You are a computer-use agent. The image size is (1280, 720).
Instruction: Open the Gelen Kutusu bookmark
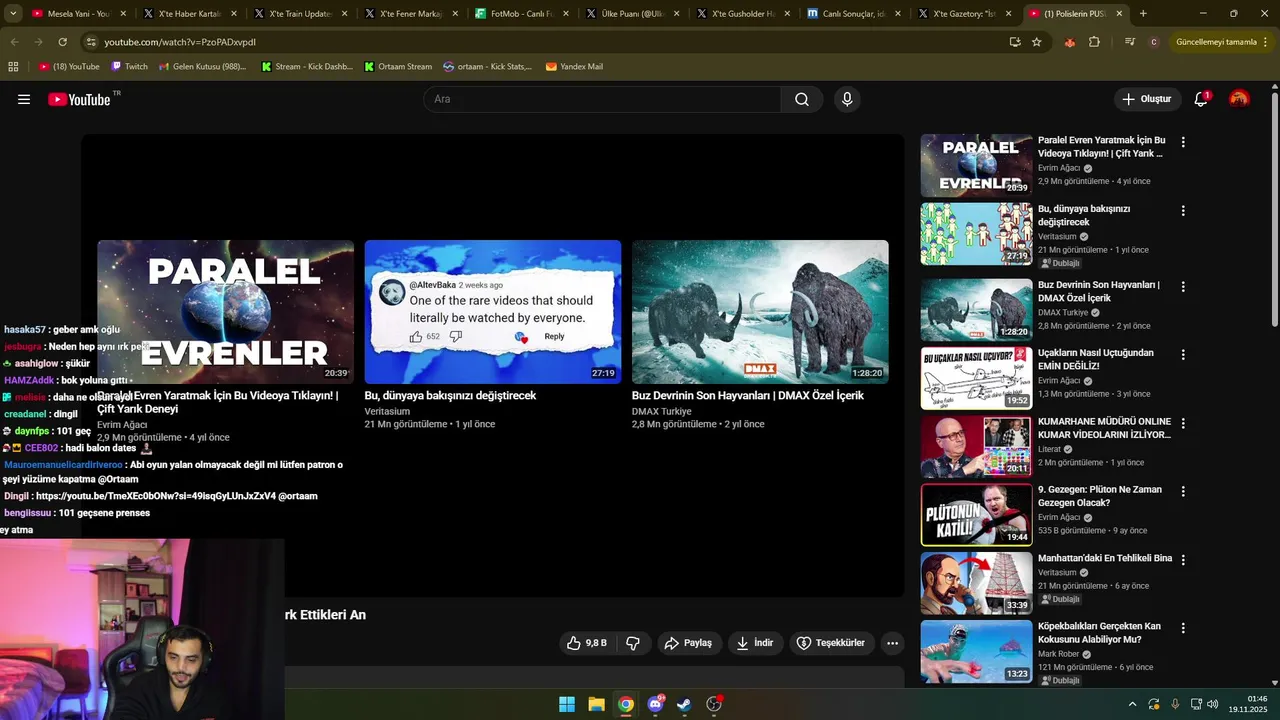point(202,66)
